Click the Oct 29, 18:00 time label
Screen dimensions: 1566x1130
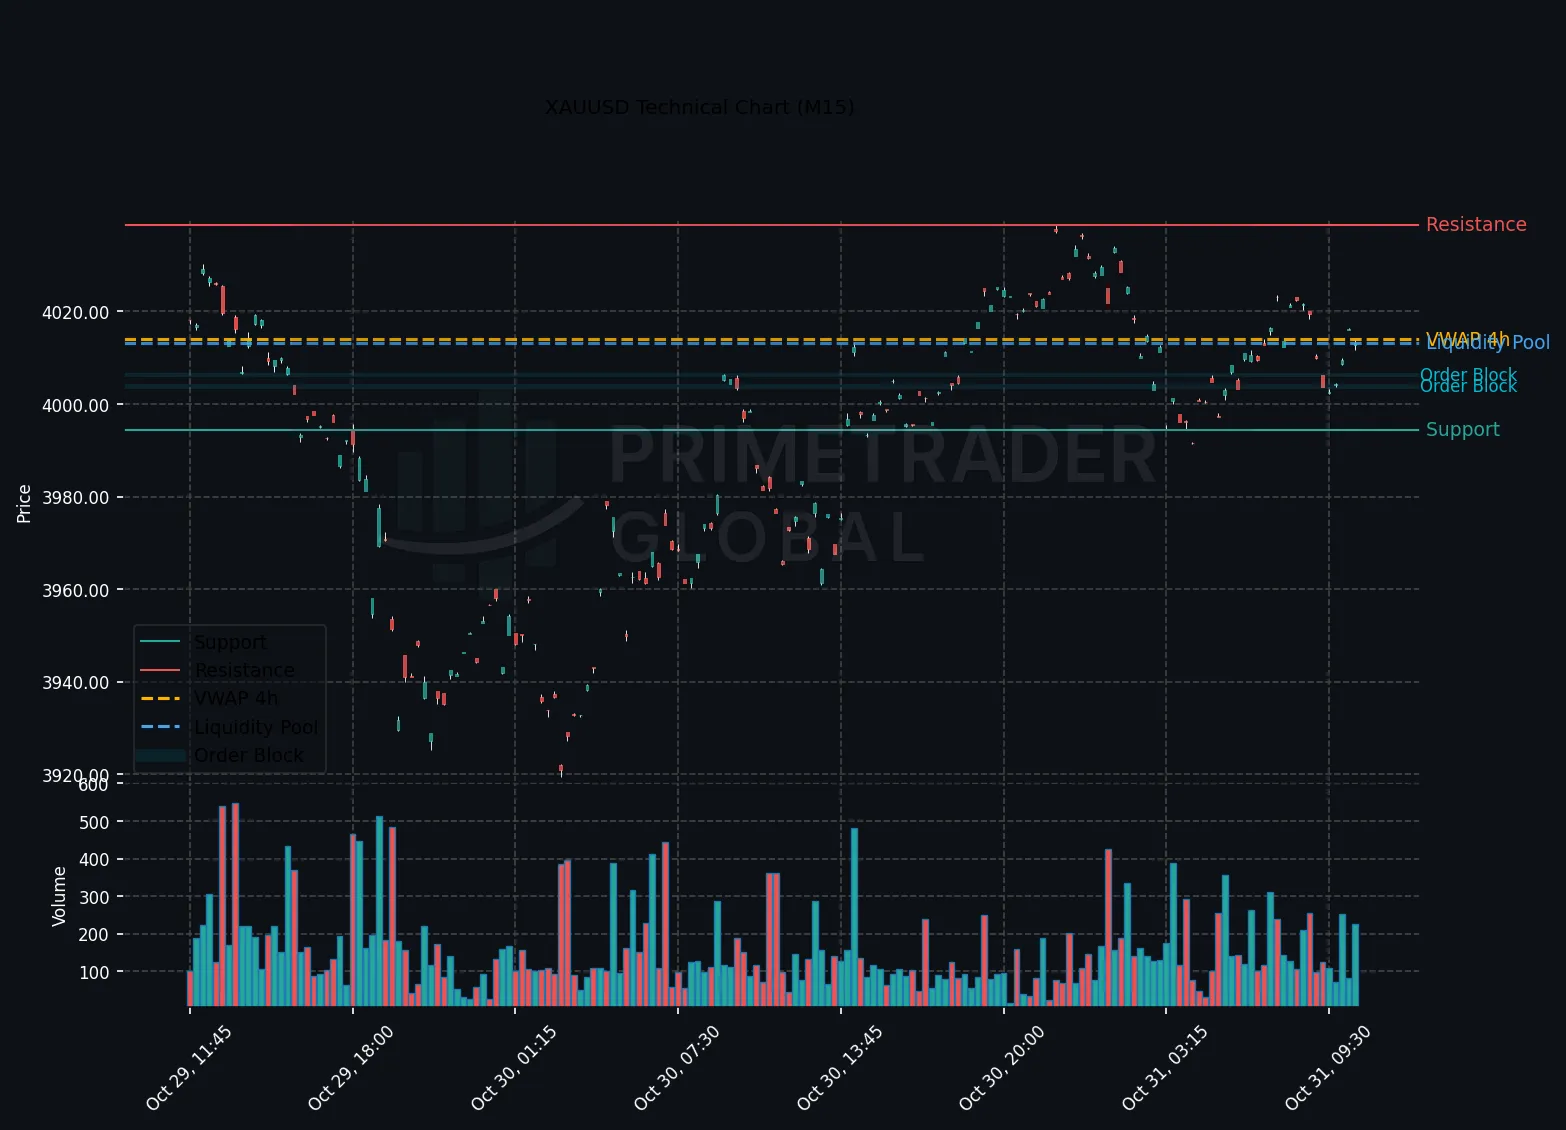pos(351,1068)
